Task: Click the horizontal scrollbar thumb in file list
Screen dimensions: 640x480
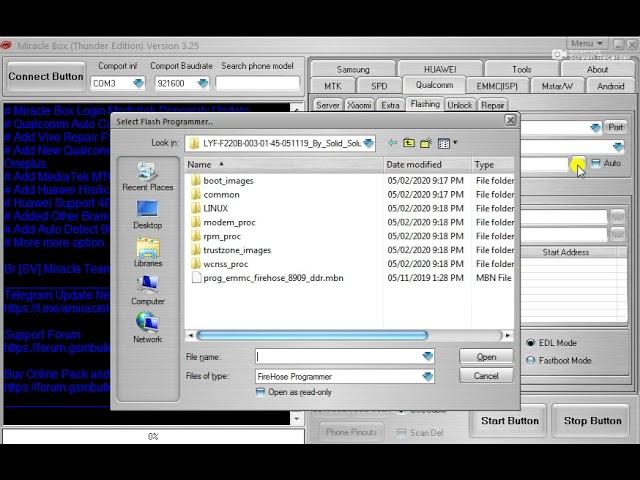Action: tap(312, 336)
